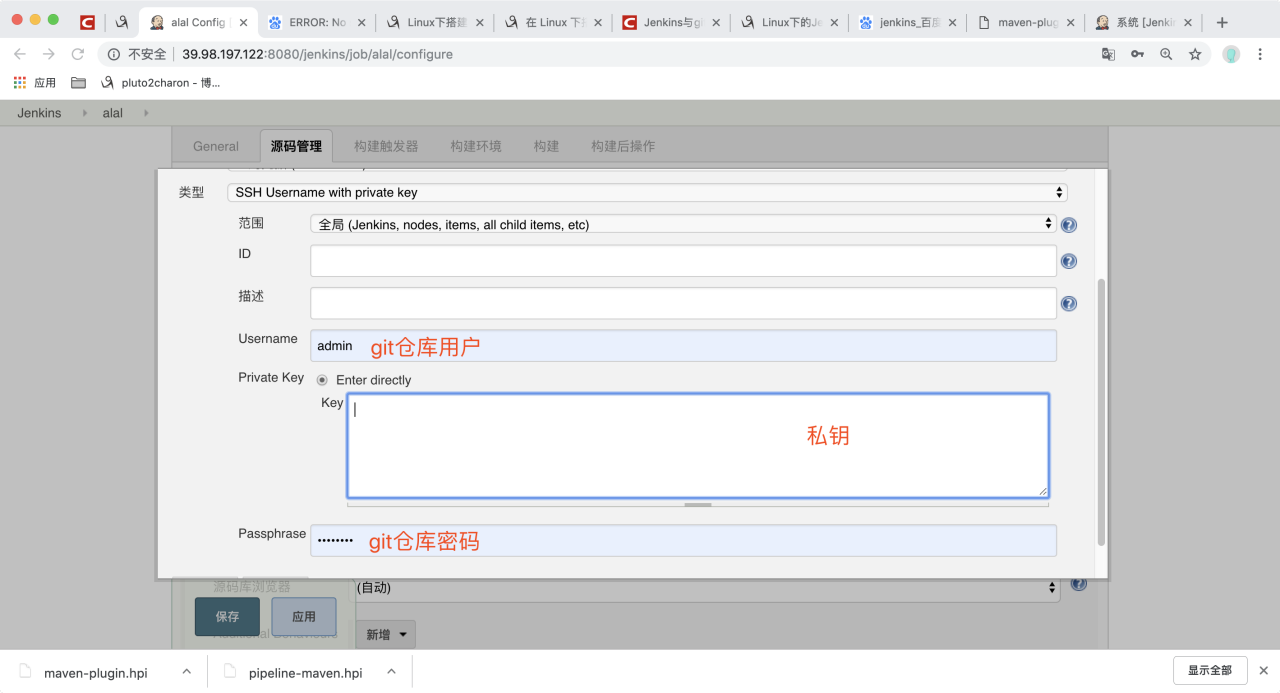Go to alal breadcrumb link
The height and width of the screenshot is (693, 1280).
click(x=113, y=113)
